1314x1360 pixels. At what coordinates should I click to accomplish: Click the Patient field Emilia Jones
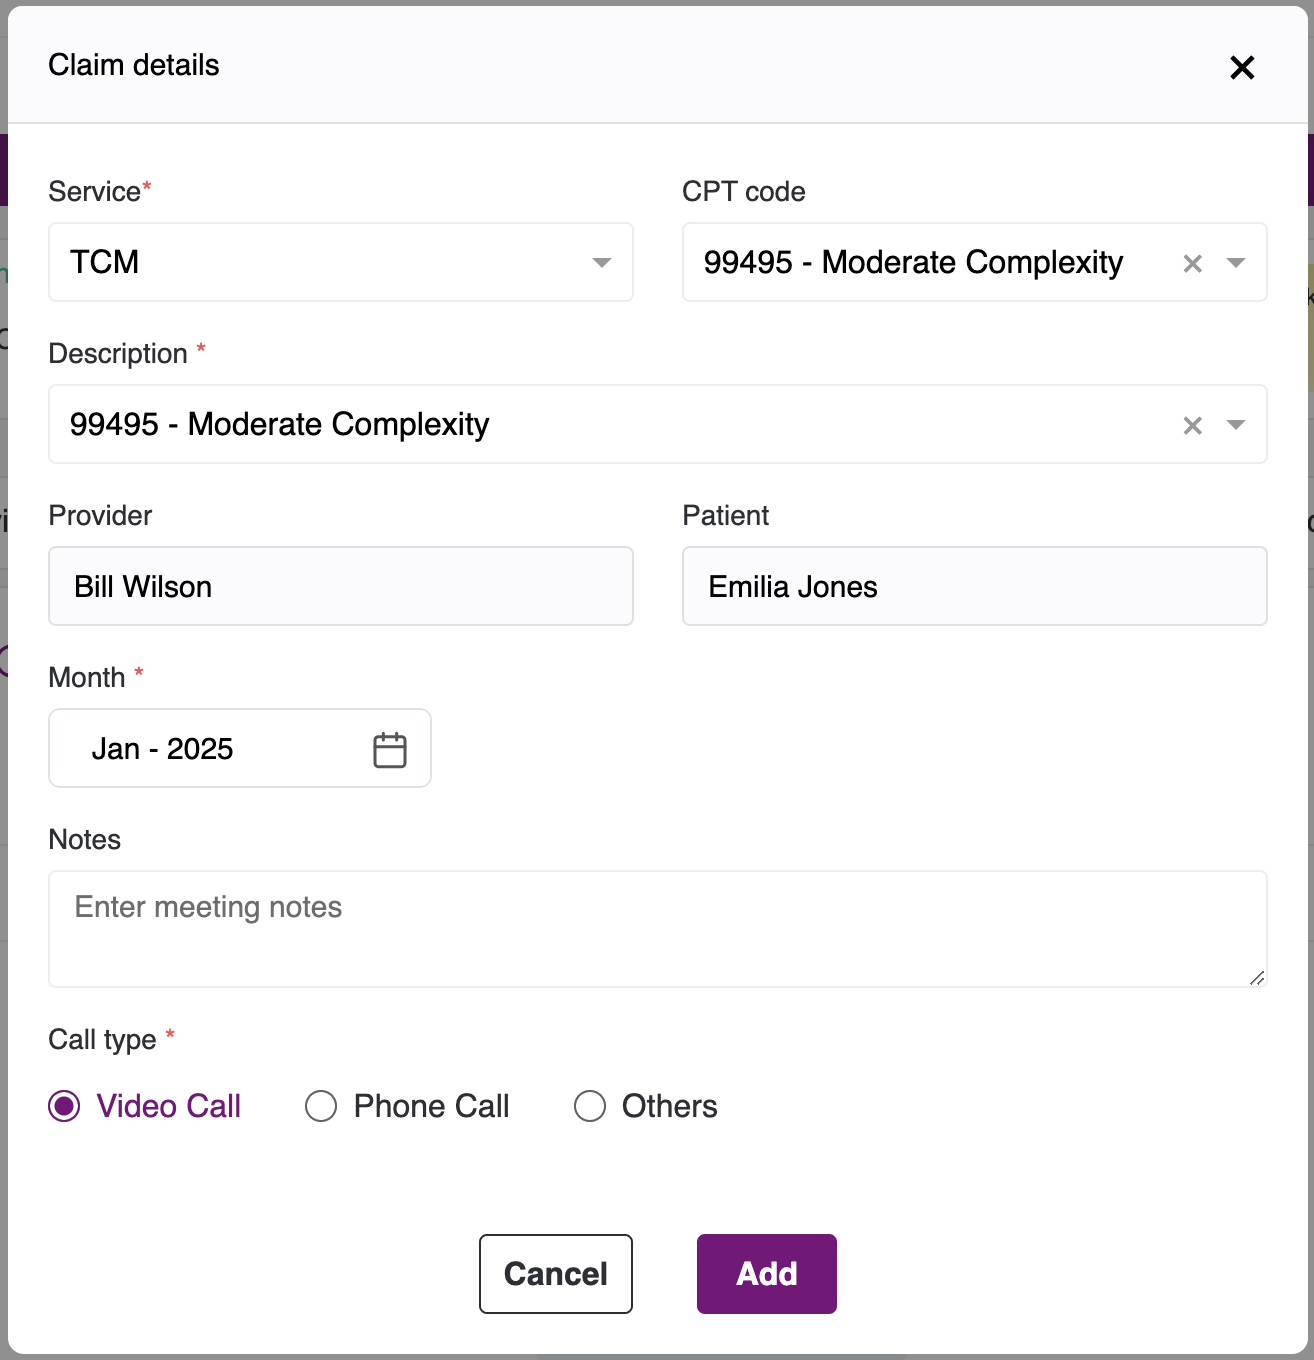click(x=975, y=586)
